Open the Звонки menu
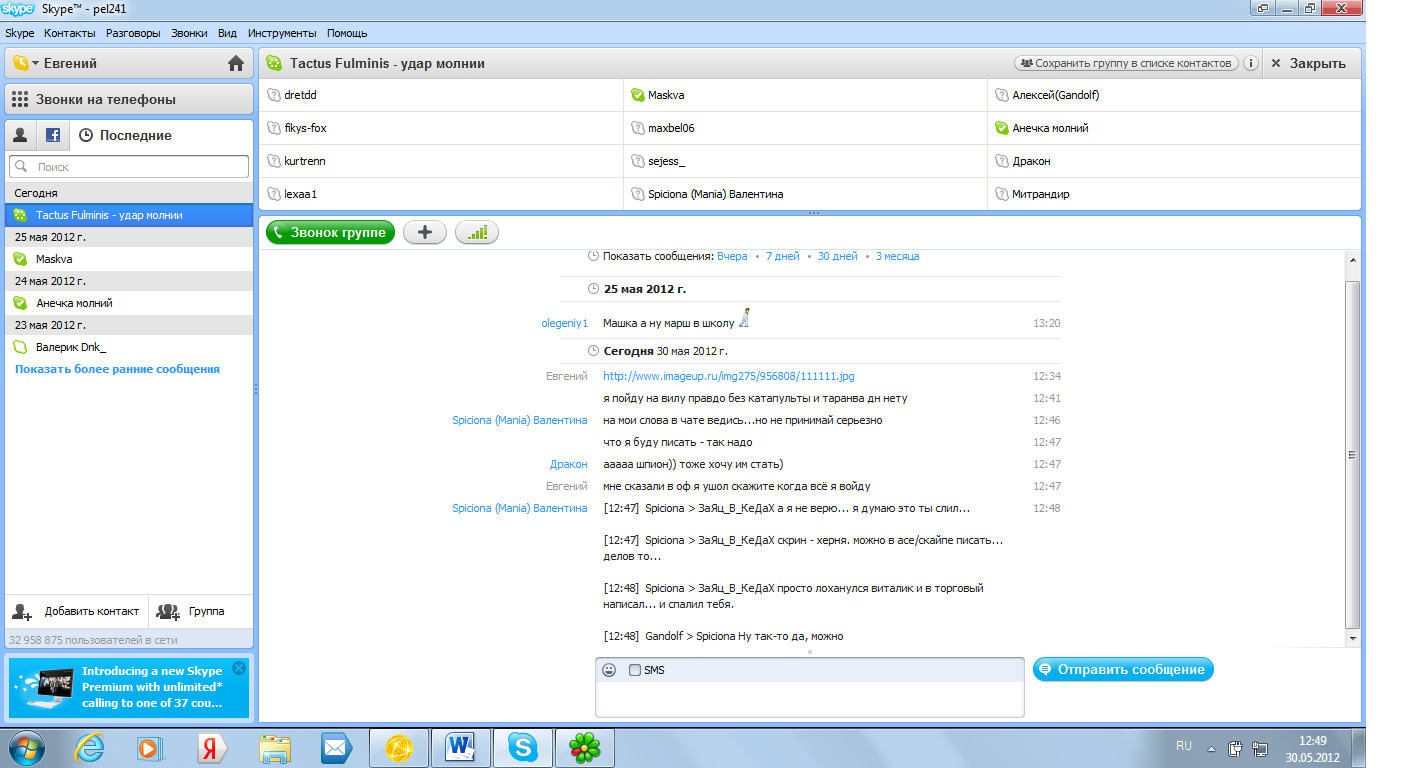This screenshot has height=768, width=1404. (189, 33)
